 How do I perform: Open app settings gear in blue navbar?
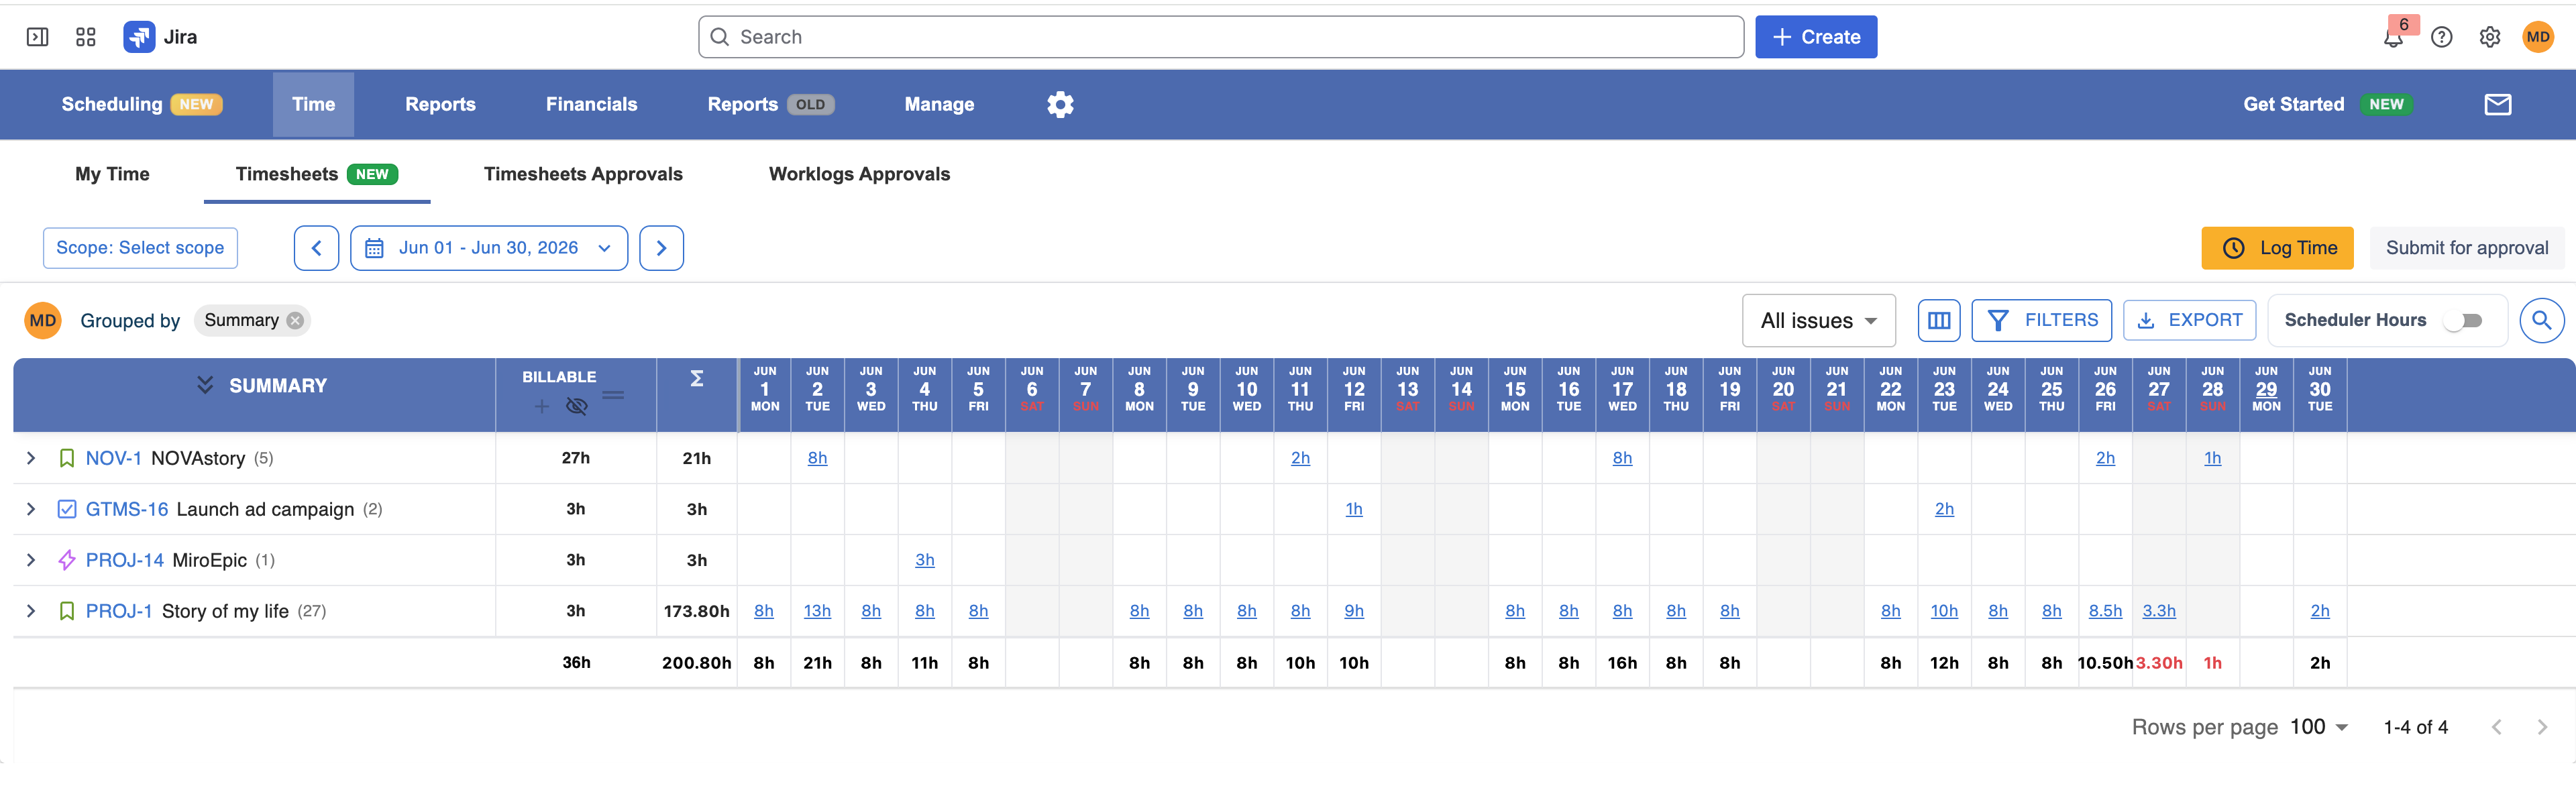(x=1060, y=104)
